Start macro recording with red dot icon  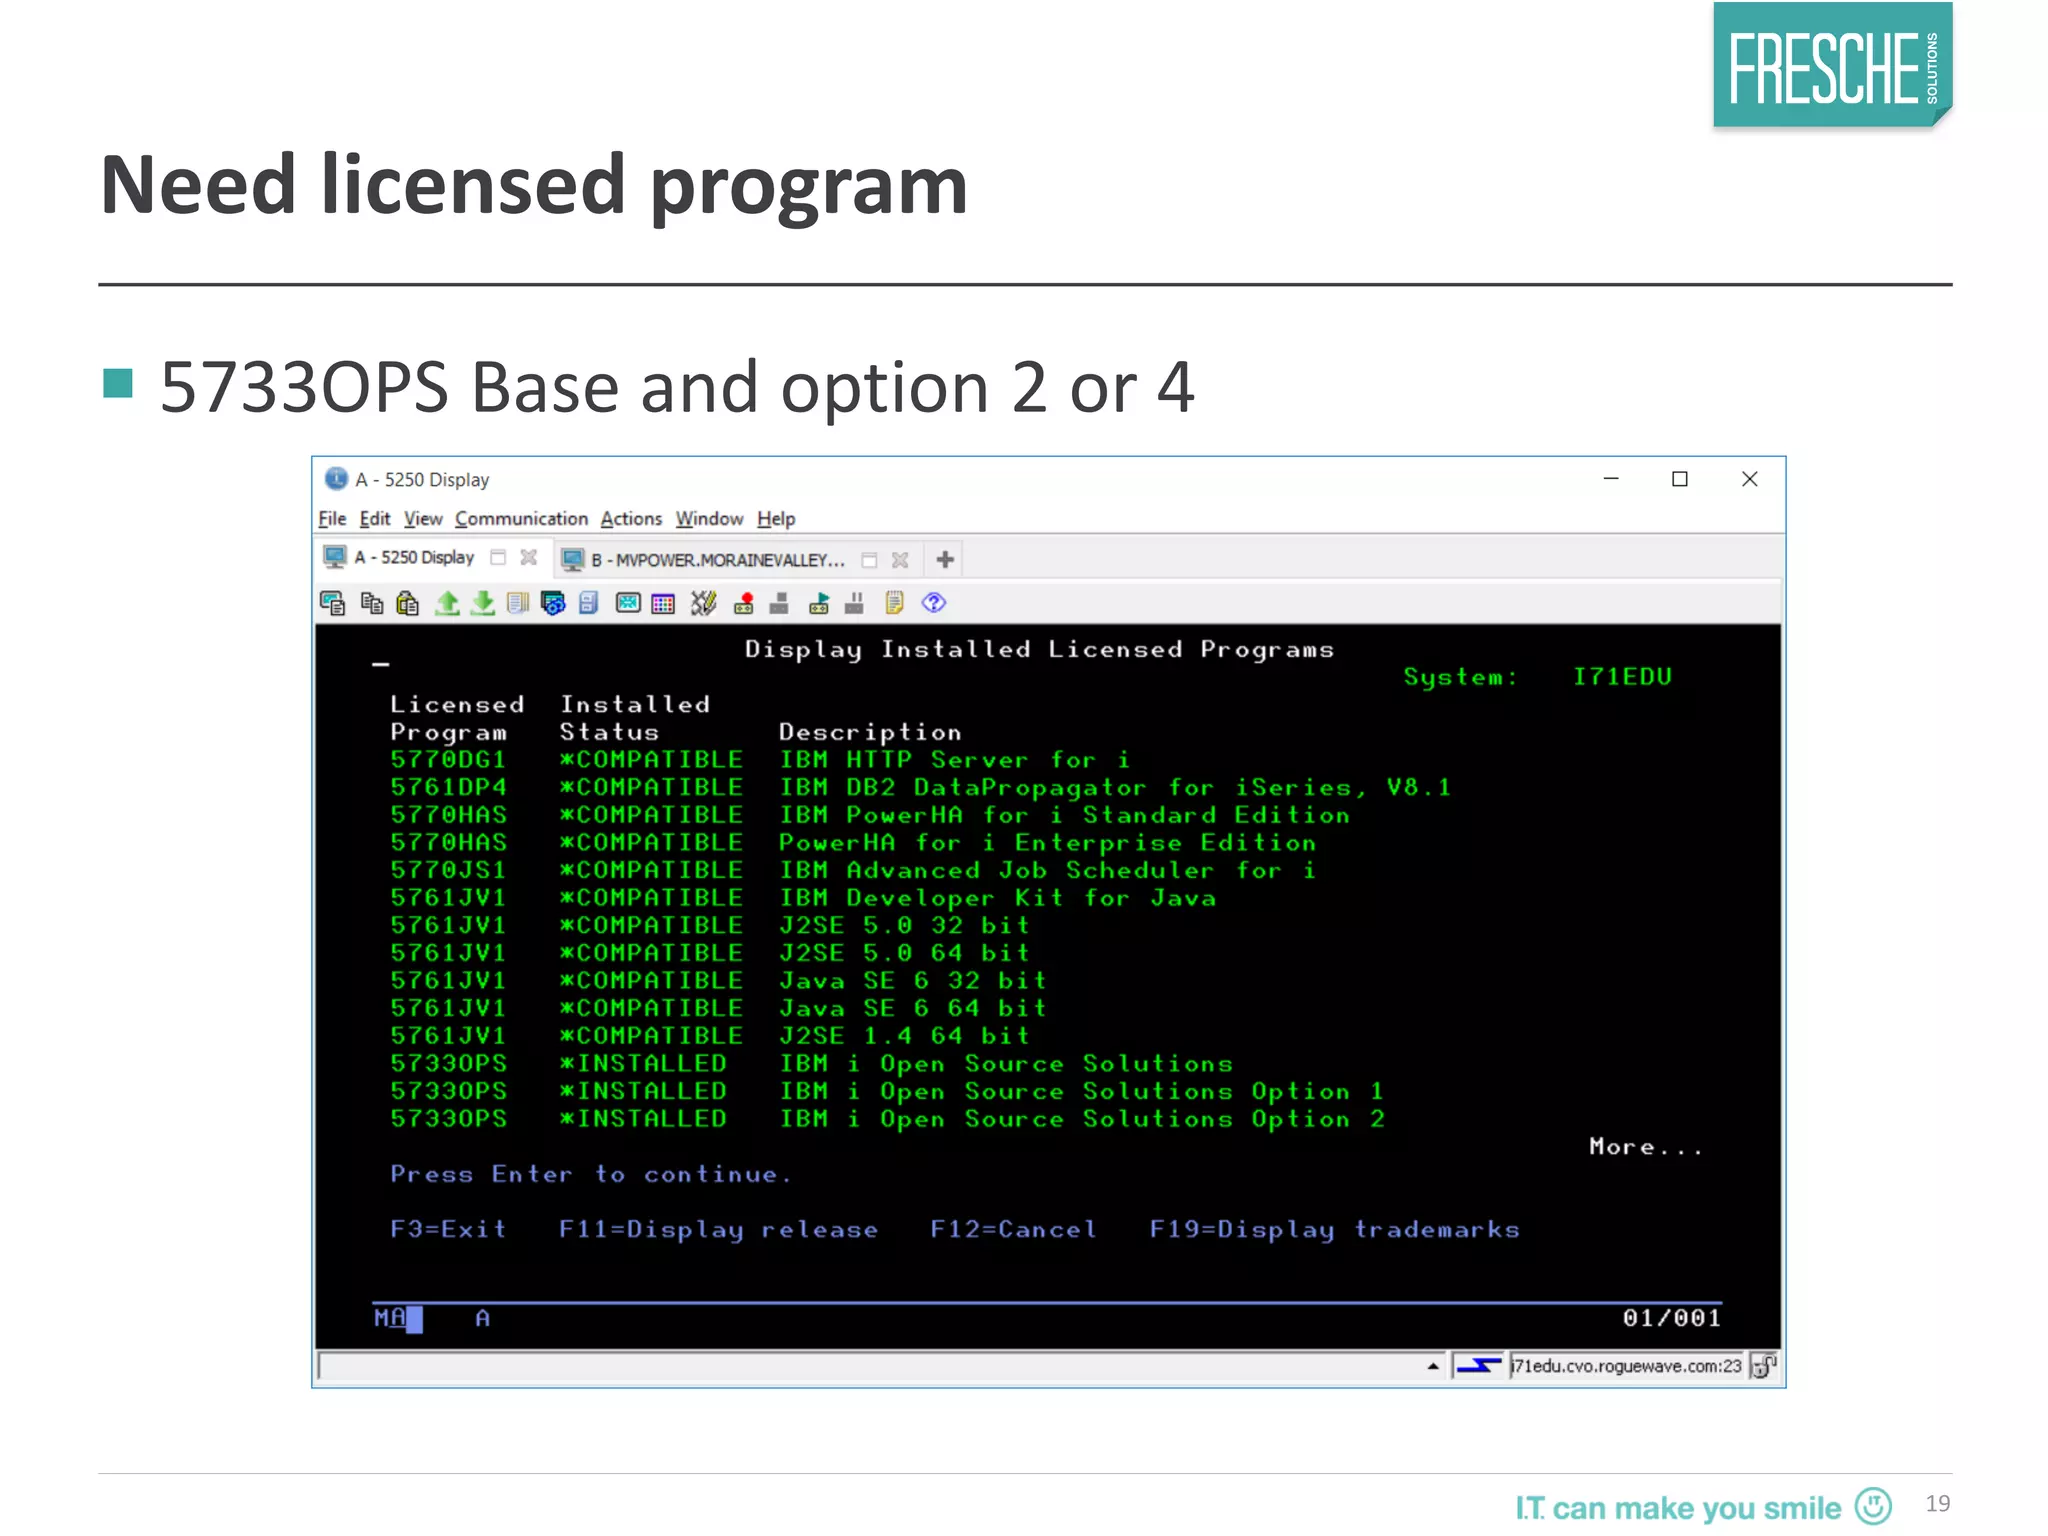pos(744,603)
